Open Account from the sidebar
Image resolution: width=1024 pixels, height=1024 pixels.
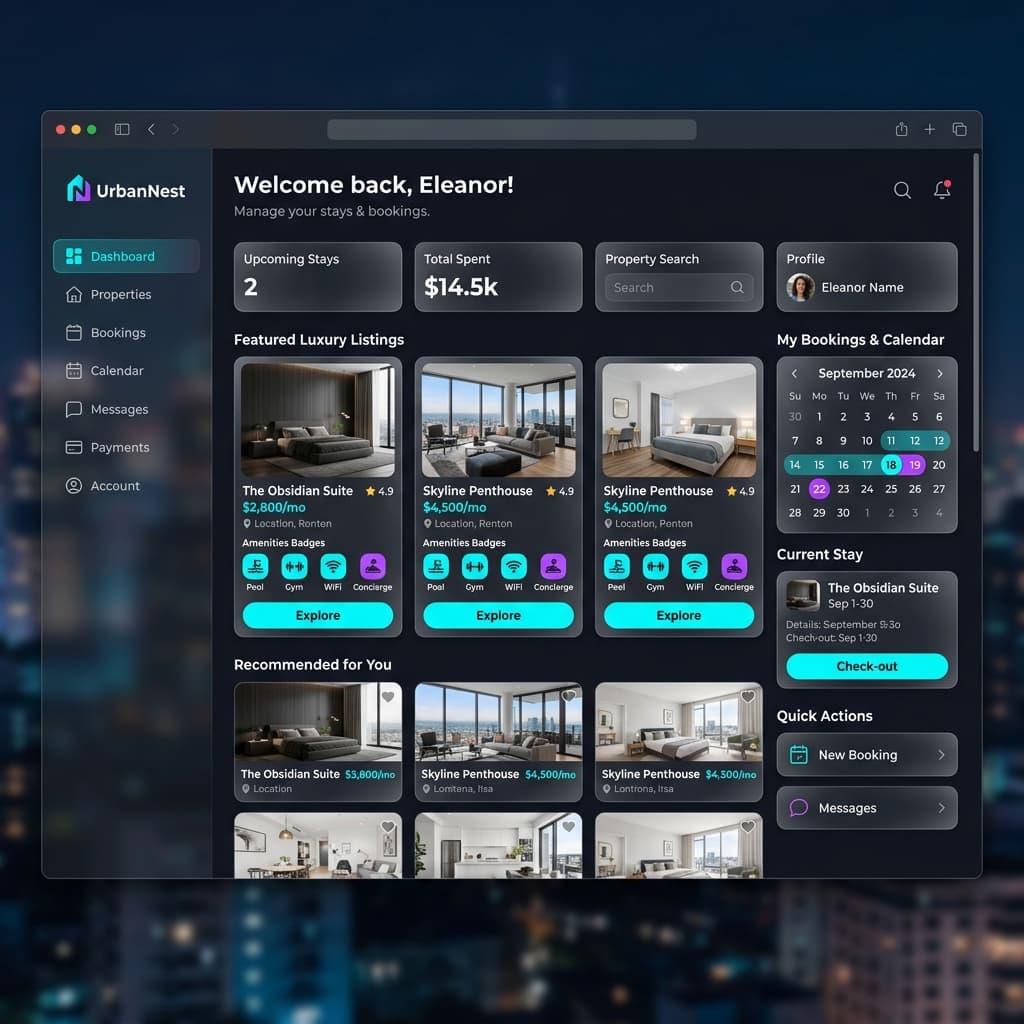pos(103,486)
